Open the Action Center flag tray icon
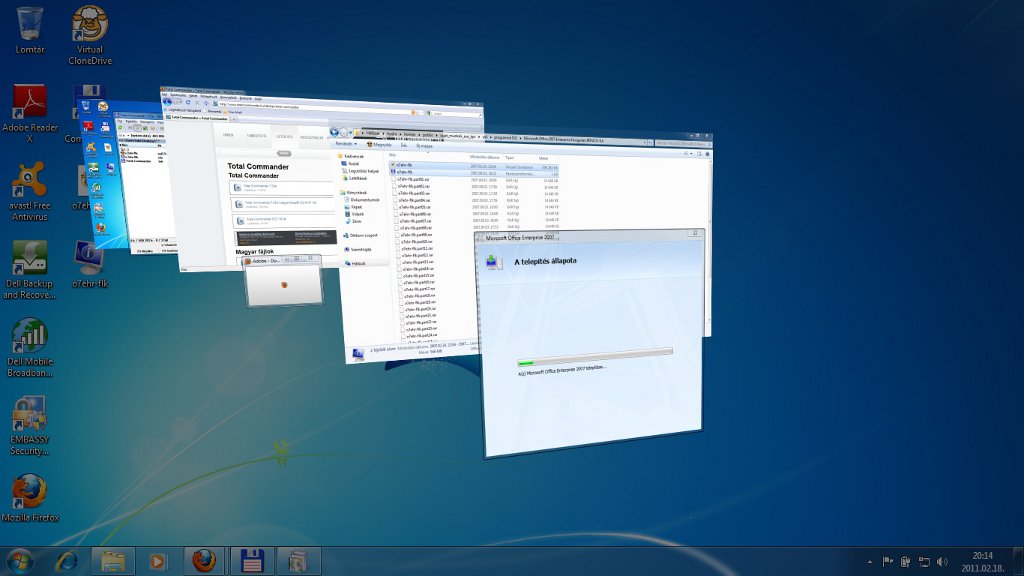 [888, 562]
